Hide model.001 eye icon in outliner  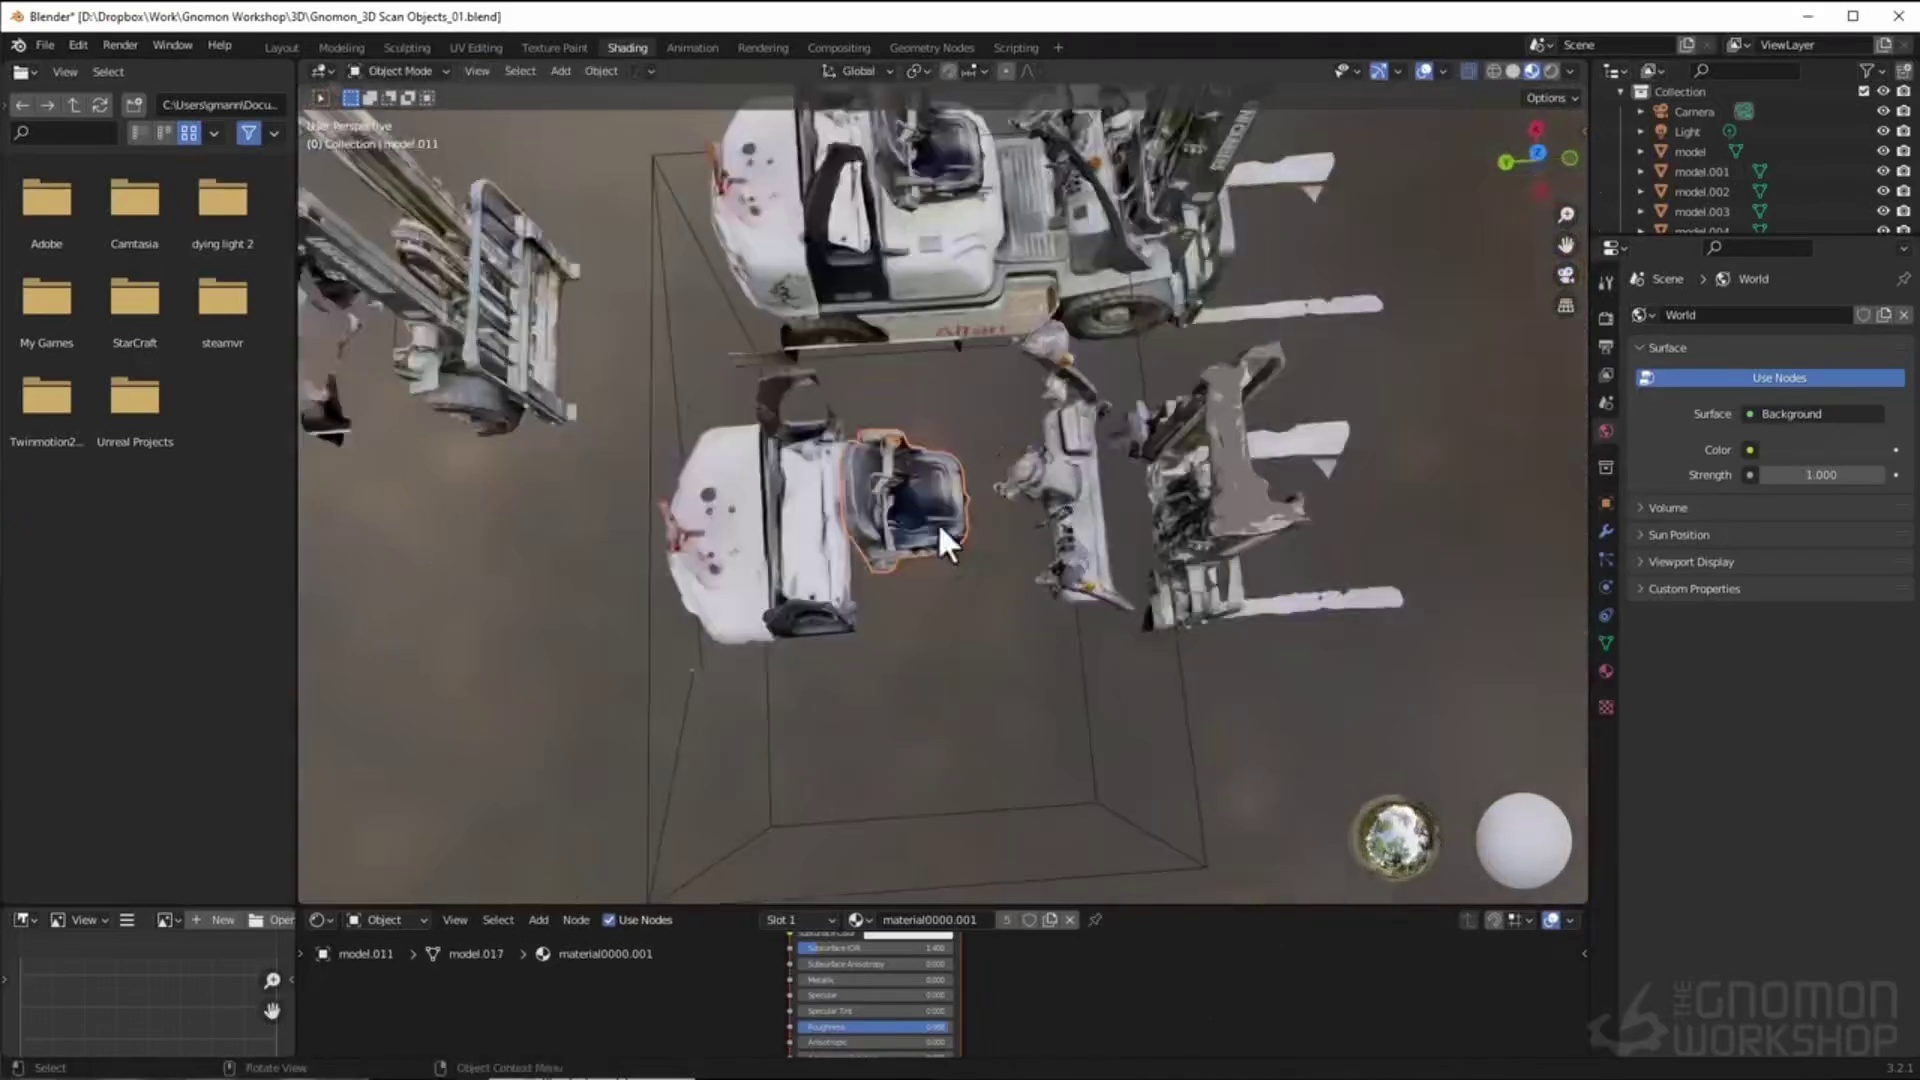(x=1883, y=172)
